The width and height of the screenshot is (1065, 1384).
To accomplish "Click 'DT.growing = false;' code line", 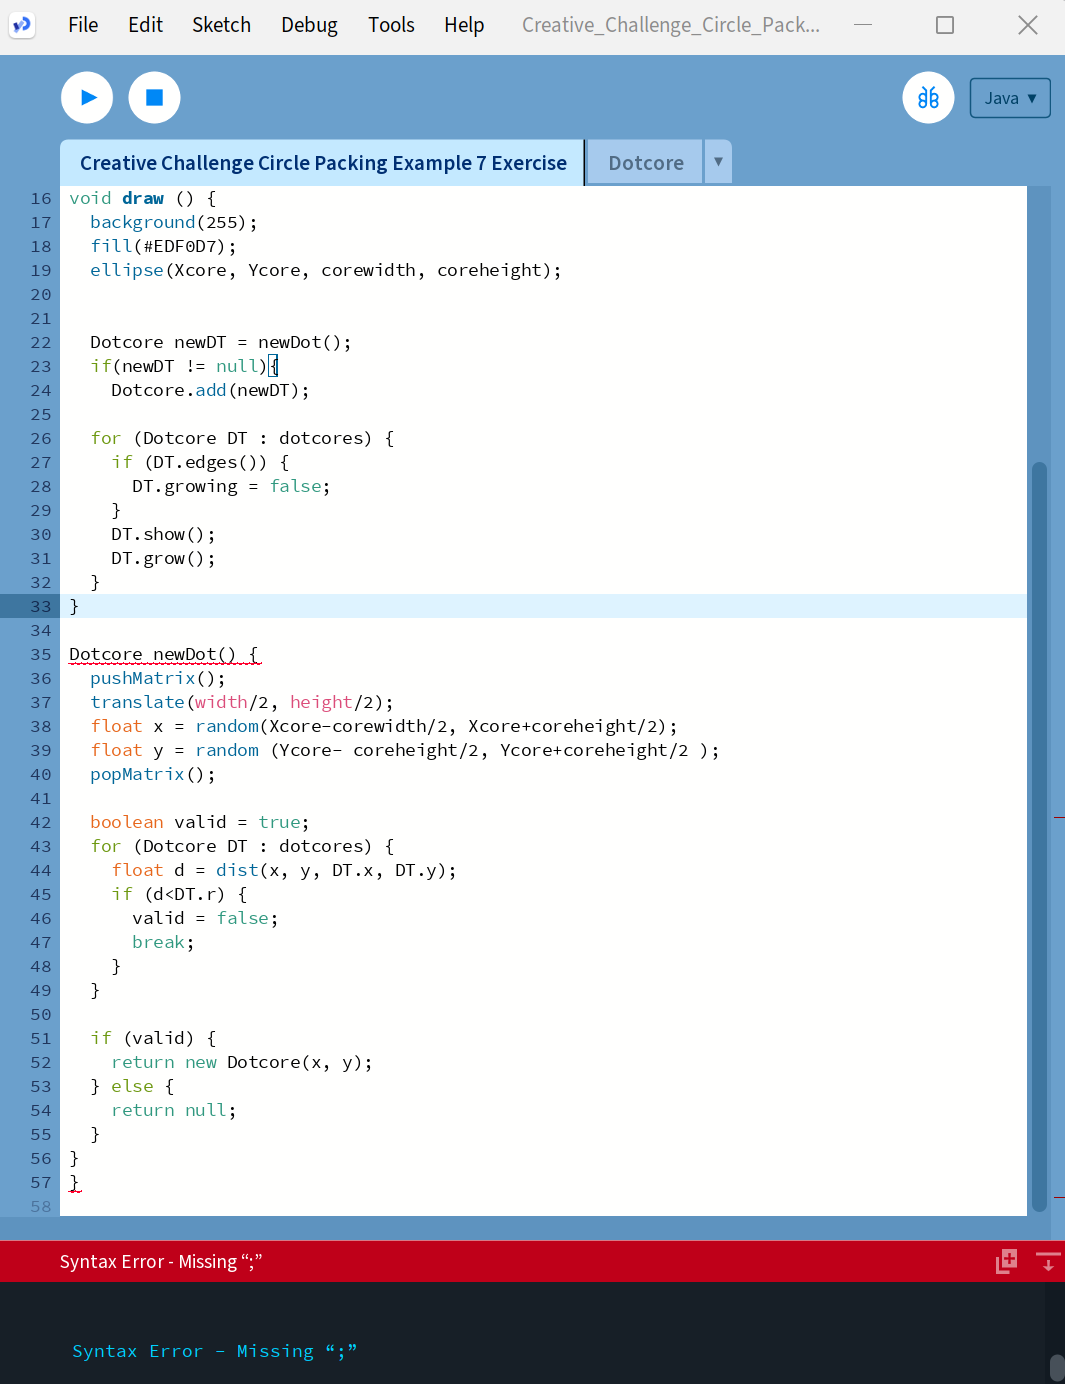I will click(x=231, y=486).
